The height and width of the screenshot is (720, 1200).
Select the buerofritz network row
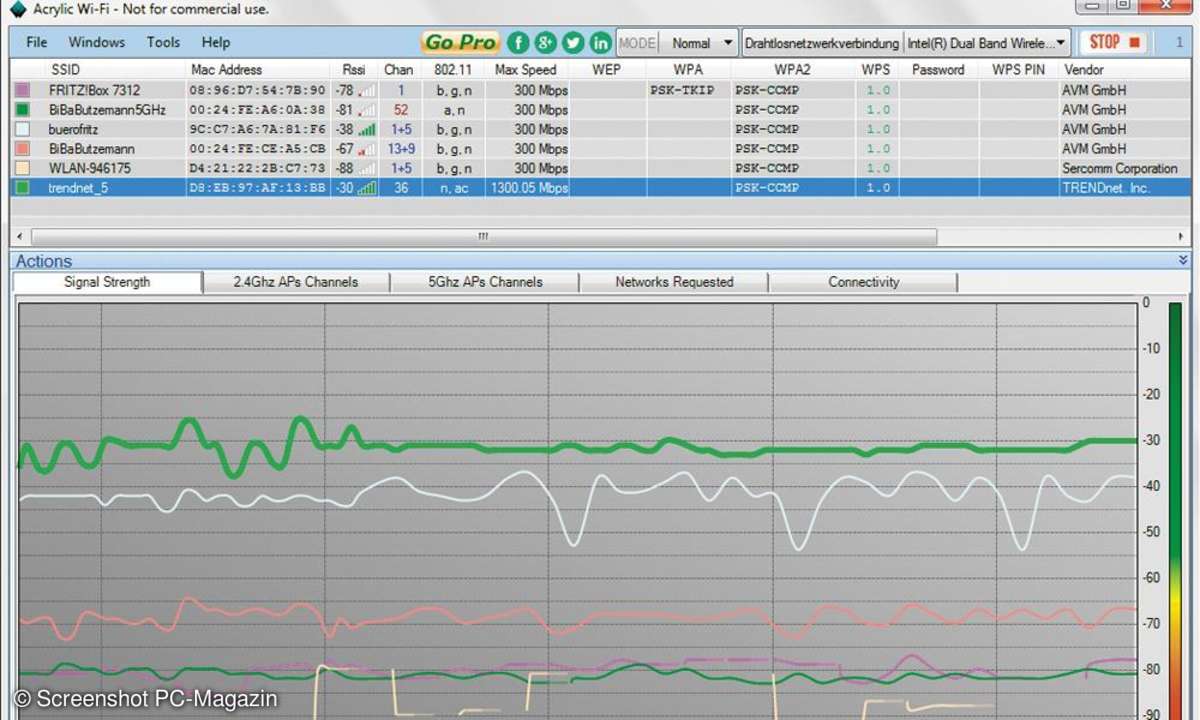[x=600, y=129]
